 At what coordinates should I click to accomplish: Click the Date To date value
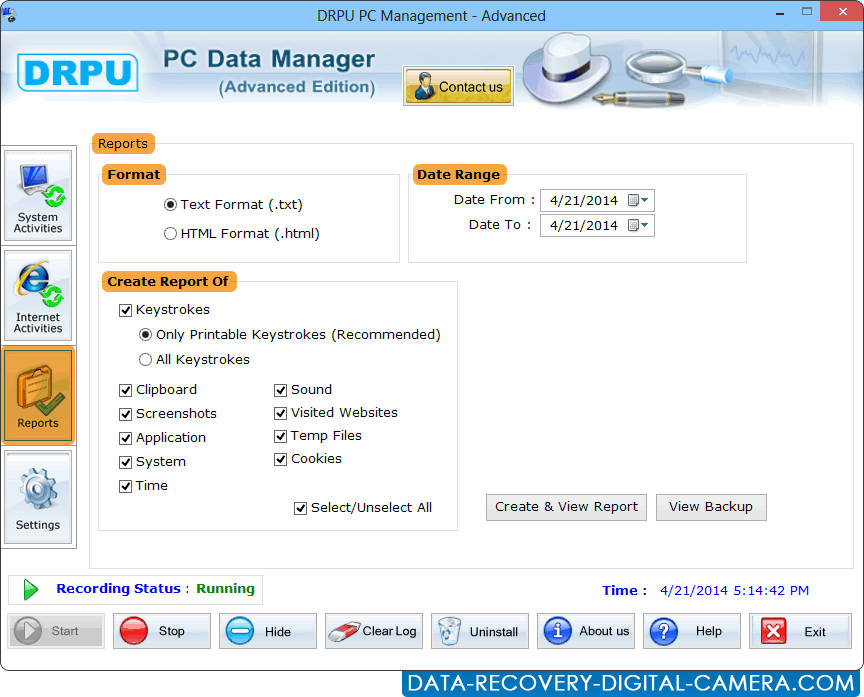(x=584, y=225)
